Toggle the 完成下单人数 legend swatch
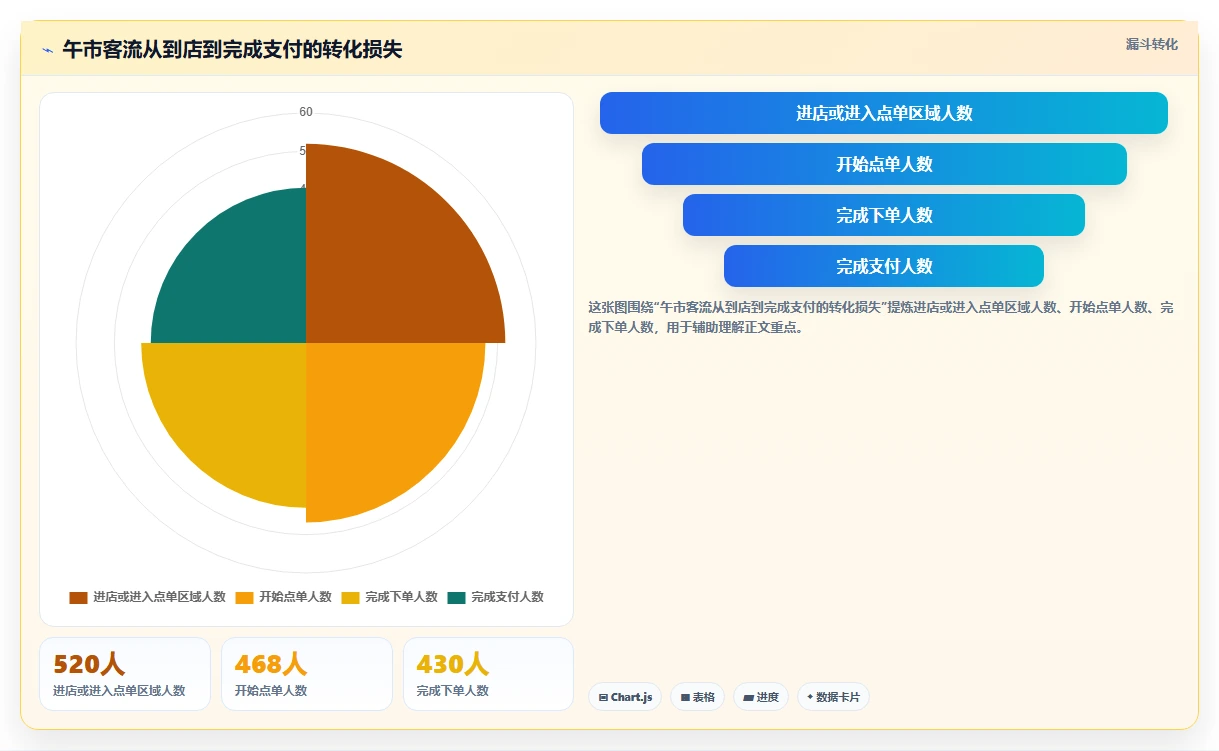Image resolution: width=1219 pixels, height=751 pixels. [350, 597]
